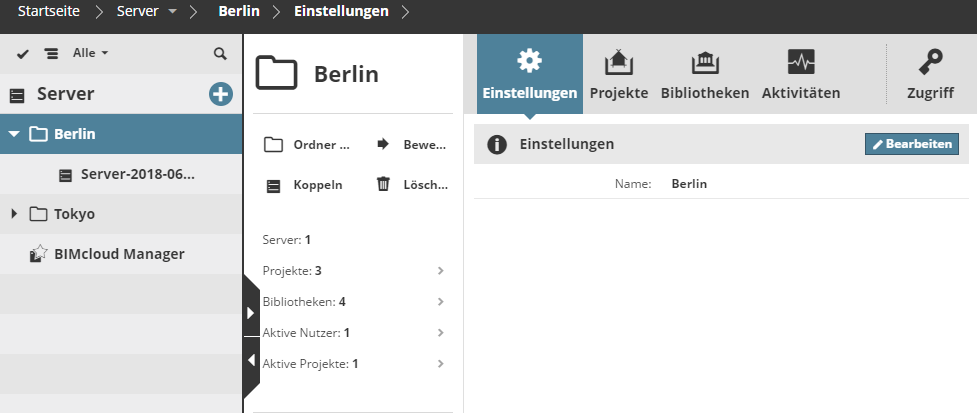Click the Bearbeiten button

click(911, 144)
